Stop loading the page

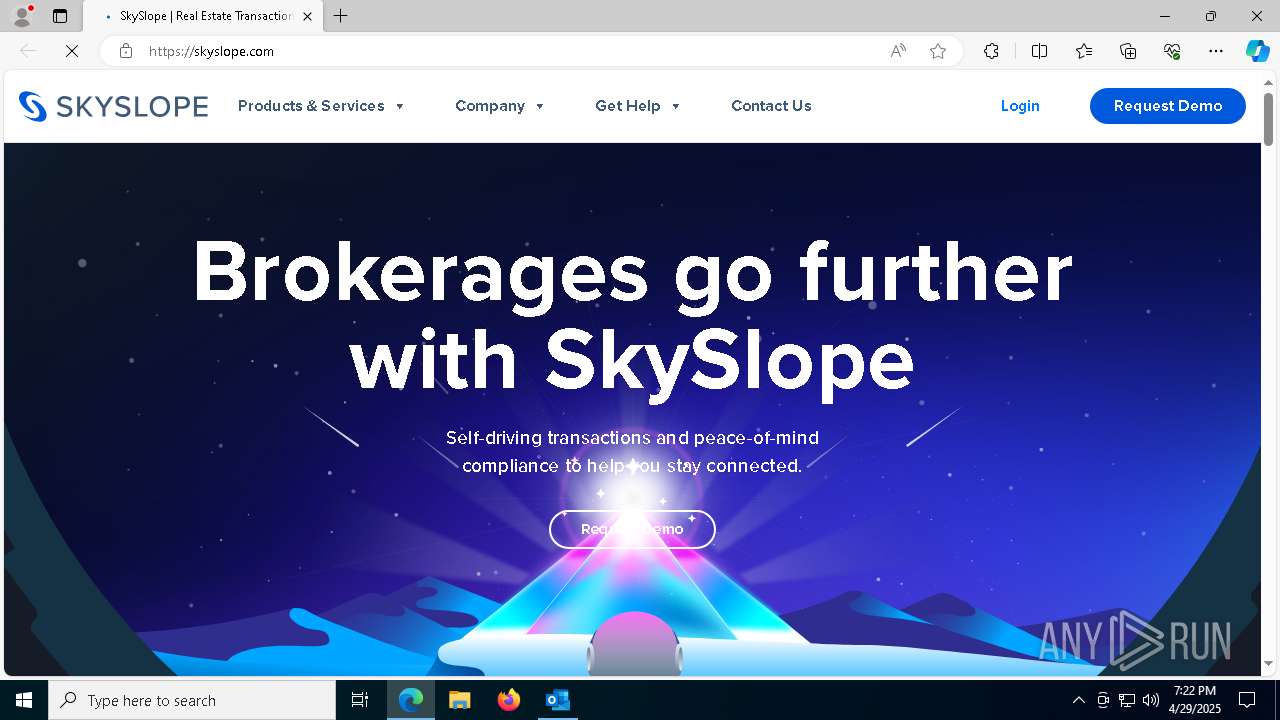pos(72,51)
